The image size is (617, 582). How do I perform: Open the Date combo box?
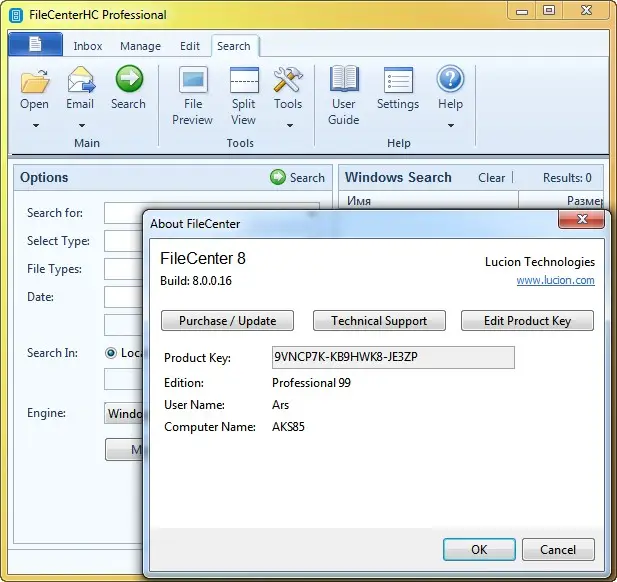pyautogui.click(x=124, y=297)
